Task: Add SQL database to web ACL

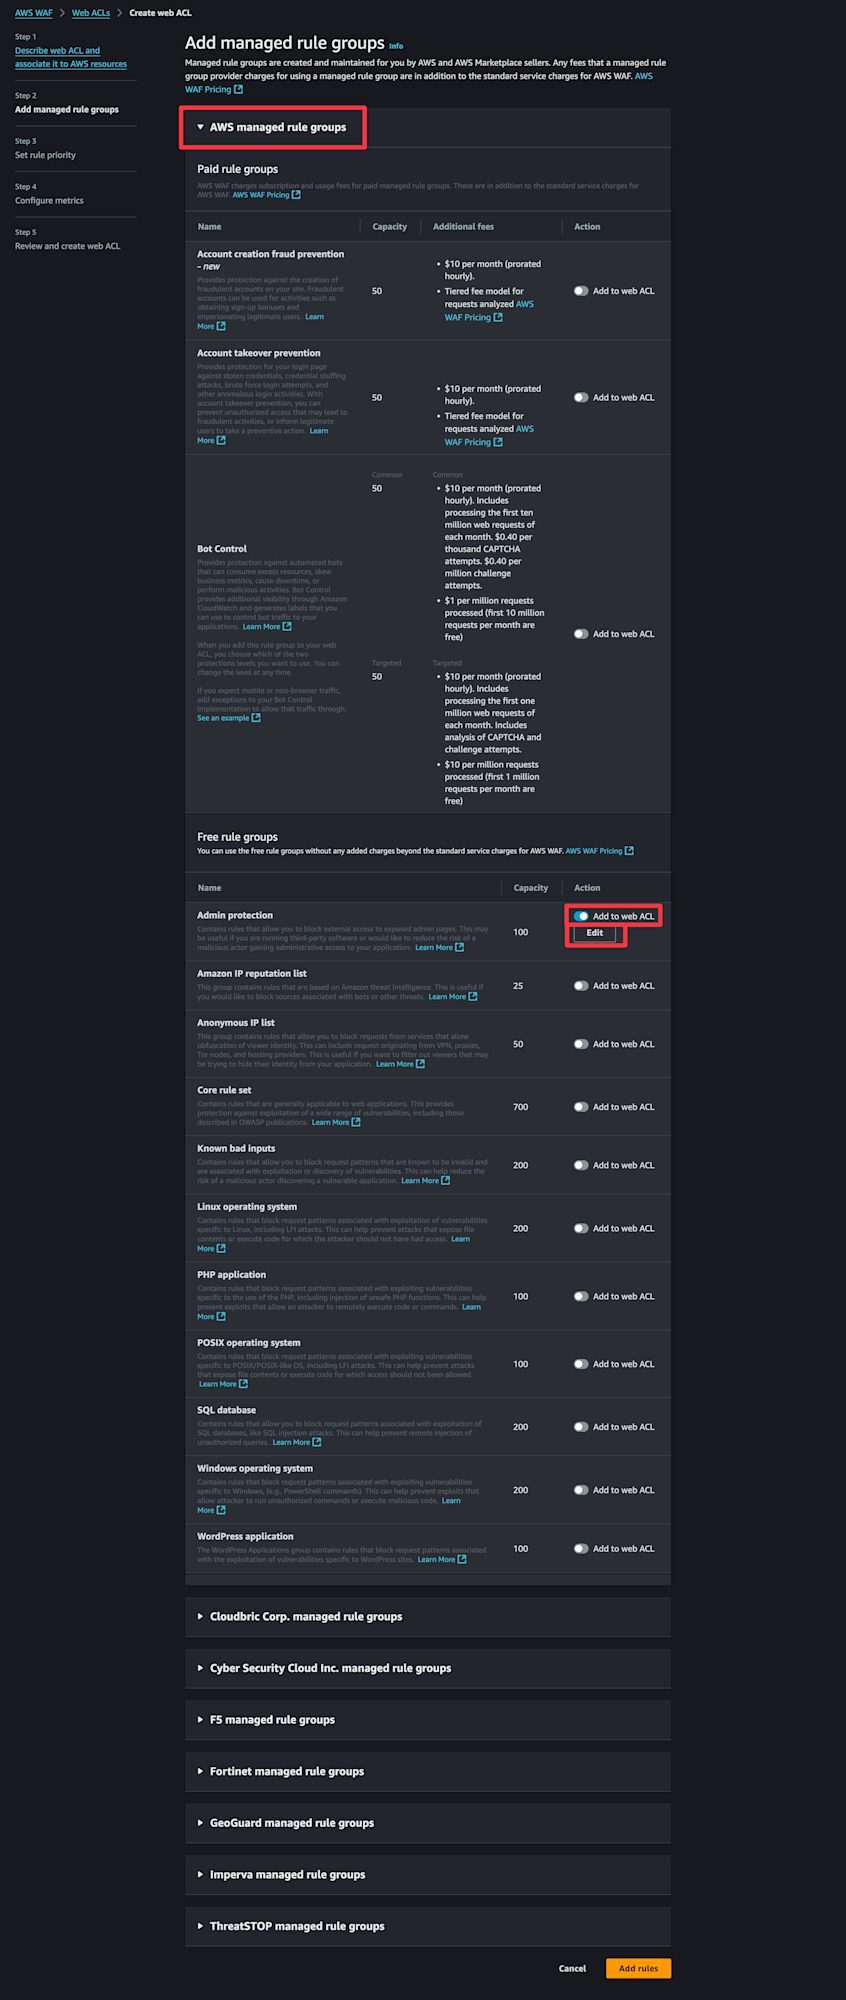Action: (581, 1427)
